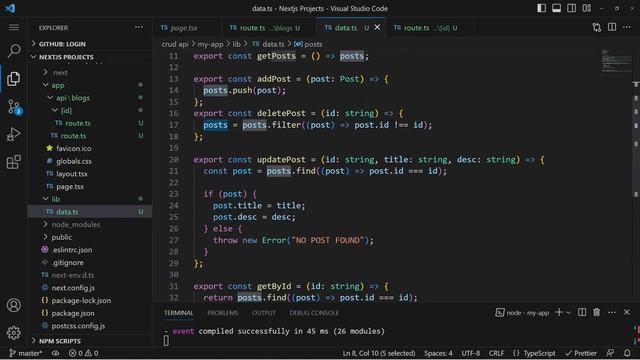This screenshot has width=640, height=360.
Task: Show the Explorer view icon
Action: 14,78
